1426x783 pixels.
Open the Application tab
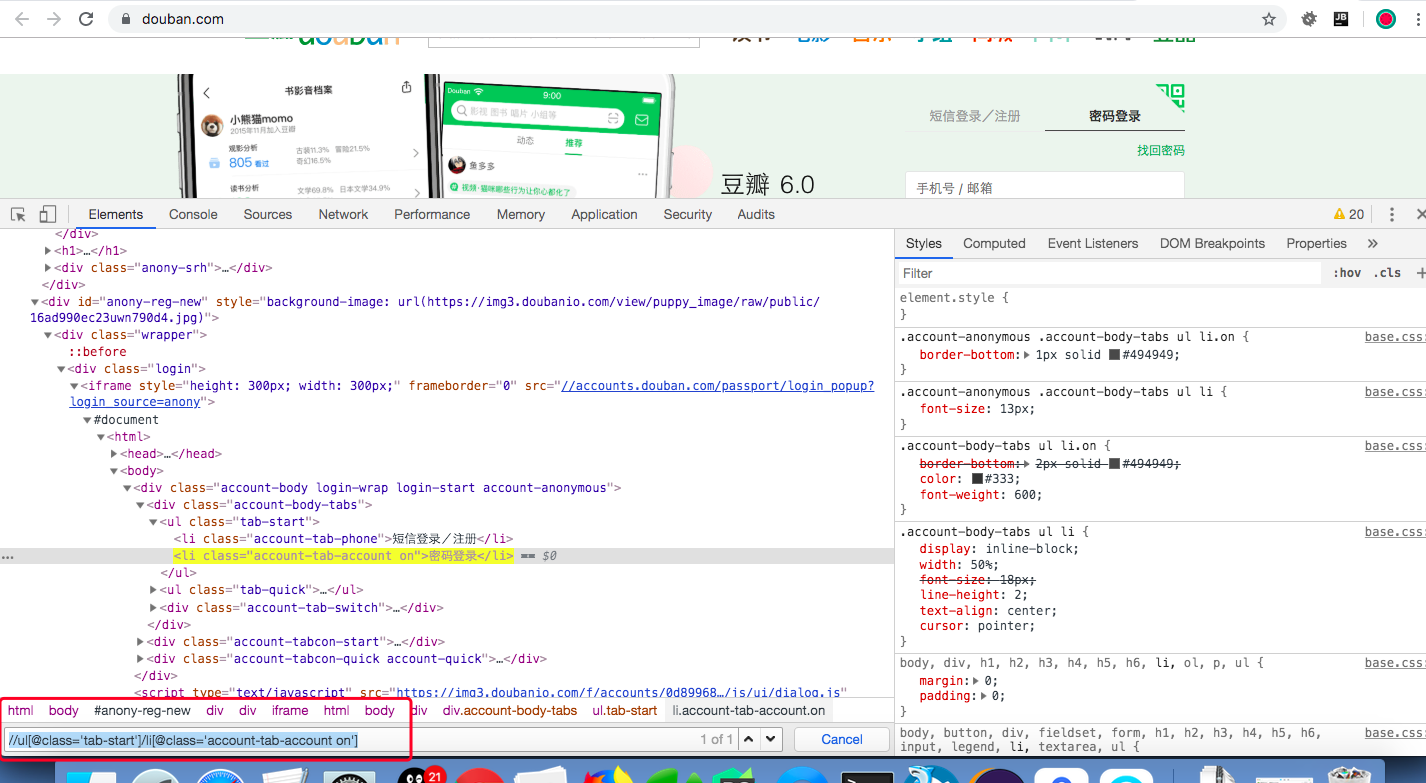click(604, 214)
